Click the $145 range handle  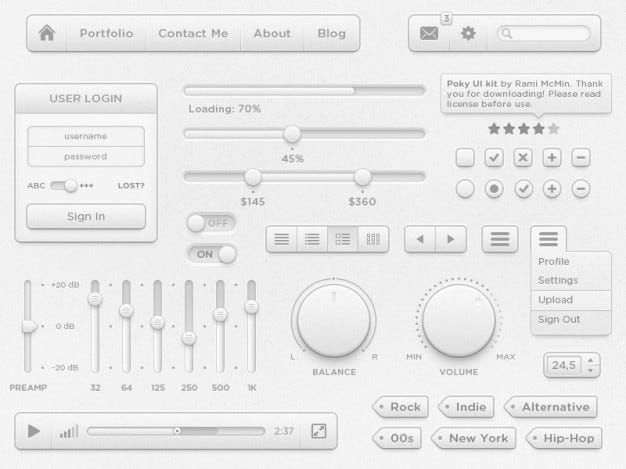tap(253, 177)
